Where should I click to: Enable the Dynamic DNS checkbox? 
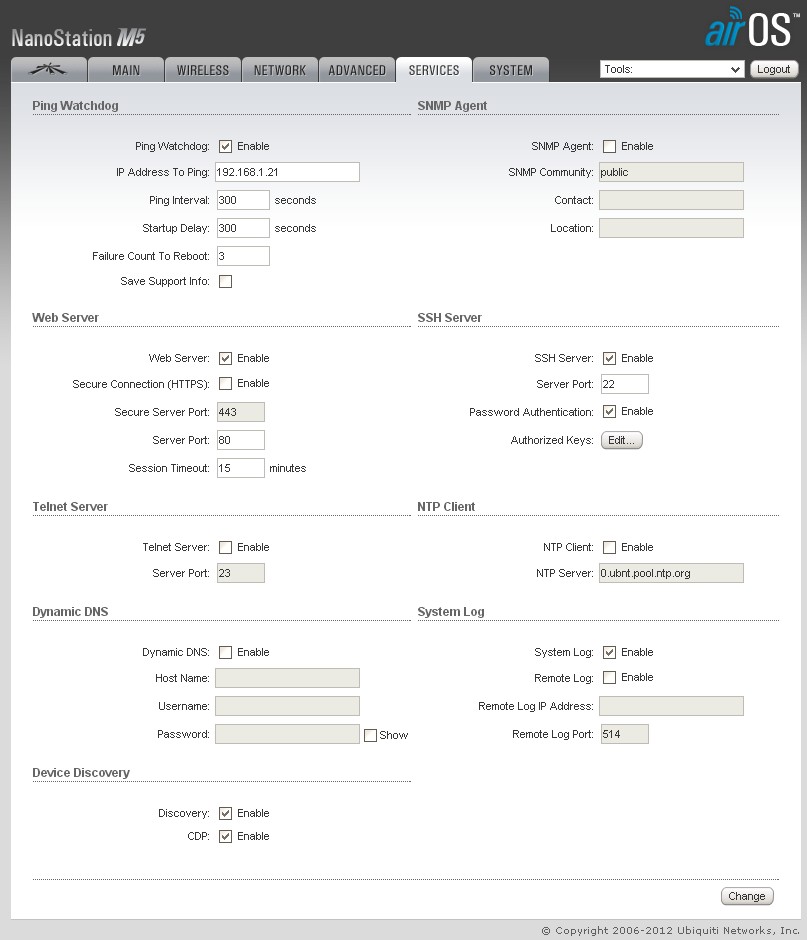pyautogui.click(x=225, y=652)
